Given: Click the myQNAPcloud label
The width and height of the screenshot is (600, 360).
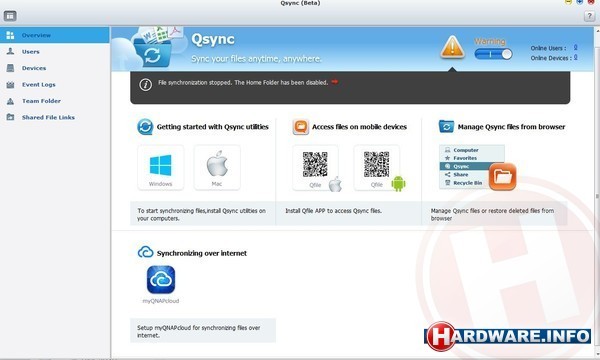Looking at the screenshot, I should [161, 301].
